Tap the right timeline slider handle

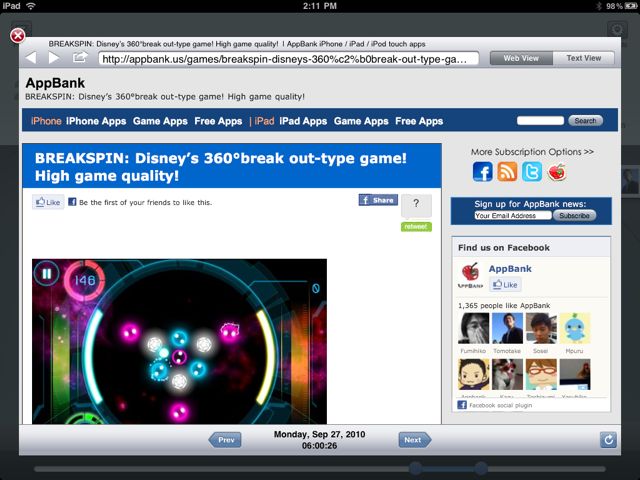[x=481, y=468]
